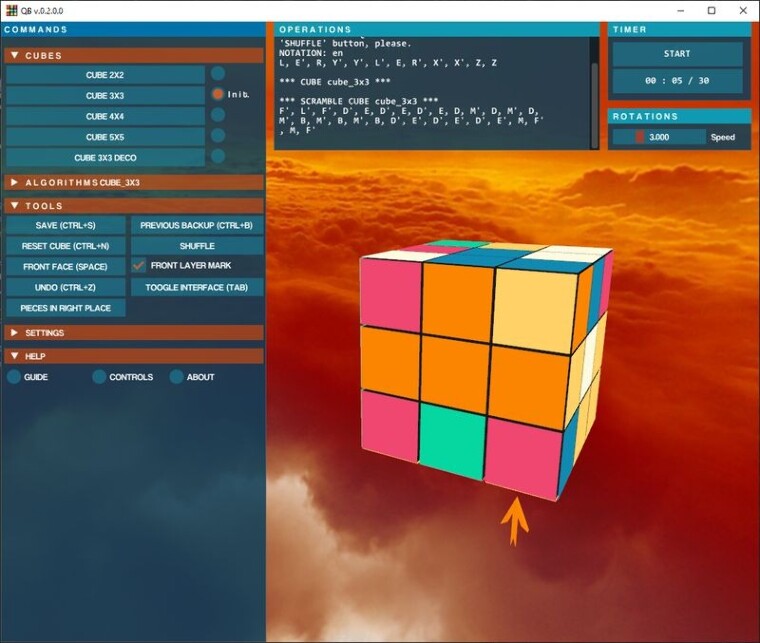
Task: Click the SHUFFLE button
Action: [x=197, y=246]
